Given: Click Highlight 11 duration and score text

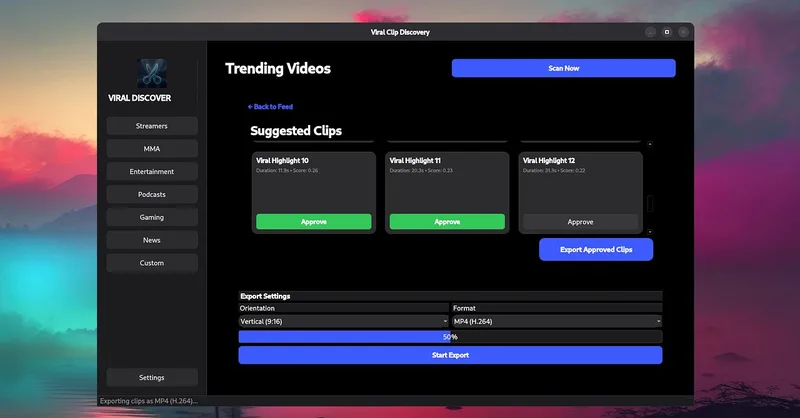Looking at the screenshot, I should point(421,170).
